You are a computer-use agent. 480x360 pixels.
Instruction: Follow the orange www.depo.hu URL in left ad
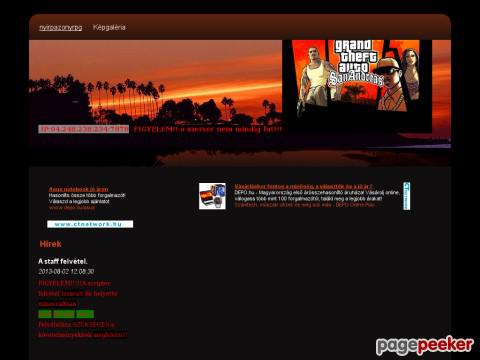(72, 207)
